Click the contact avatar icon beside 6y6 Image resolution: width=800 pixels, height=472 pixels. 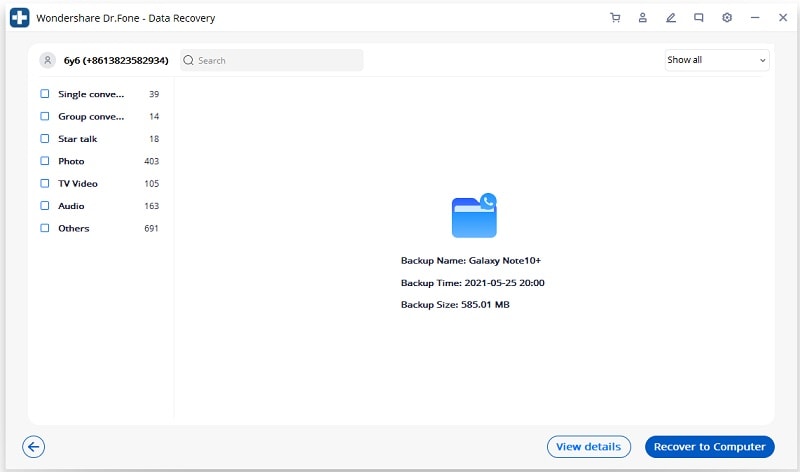tap(47, 60)
